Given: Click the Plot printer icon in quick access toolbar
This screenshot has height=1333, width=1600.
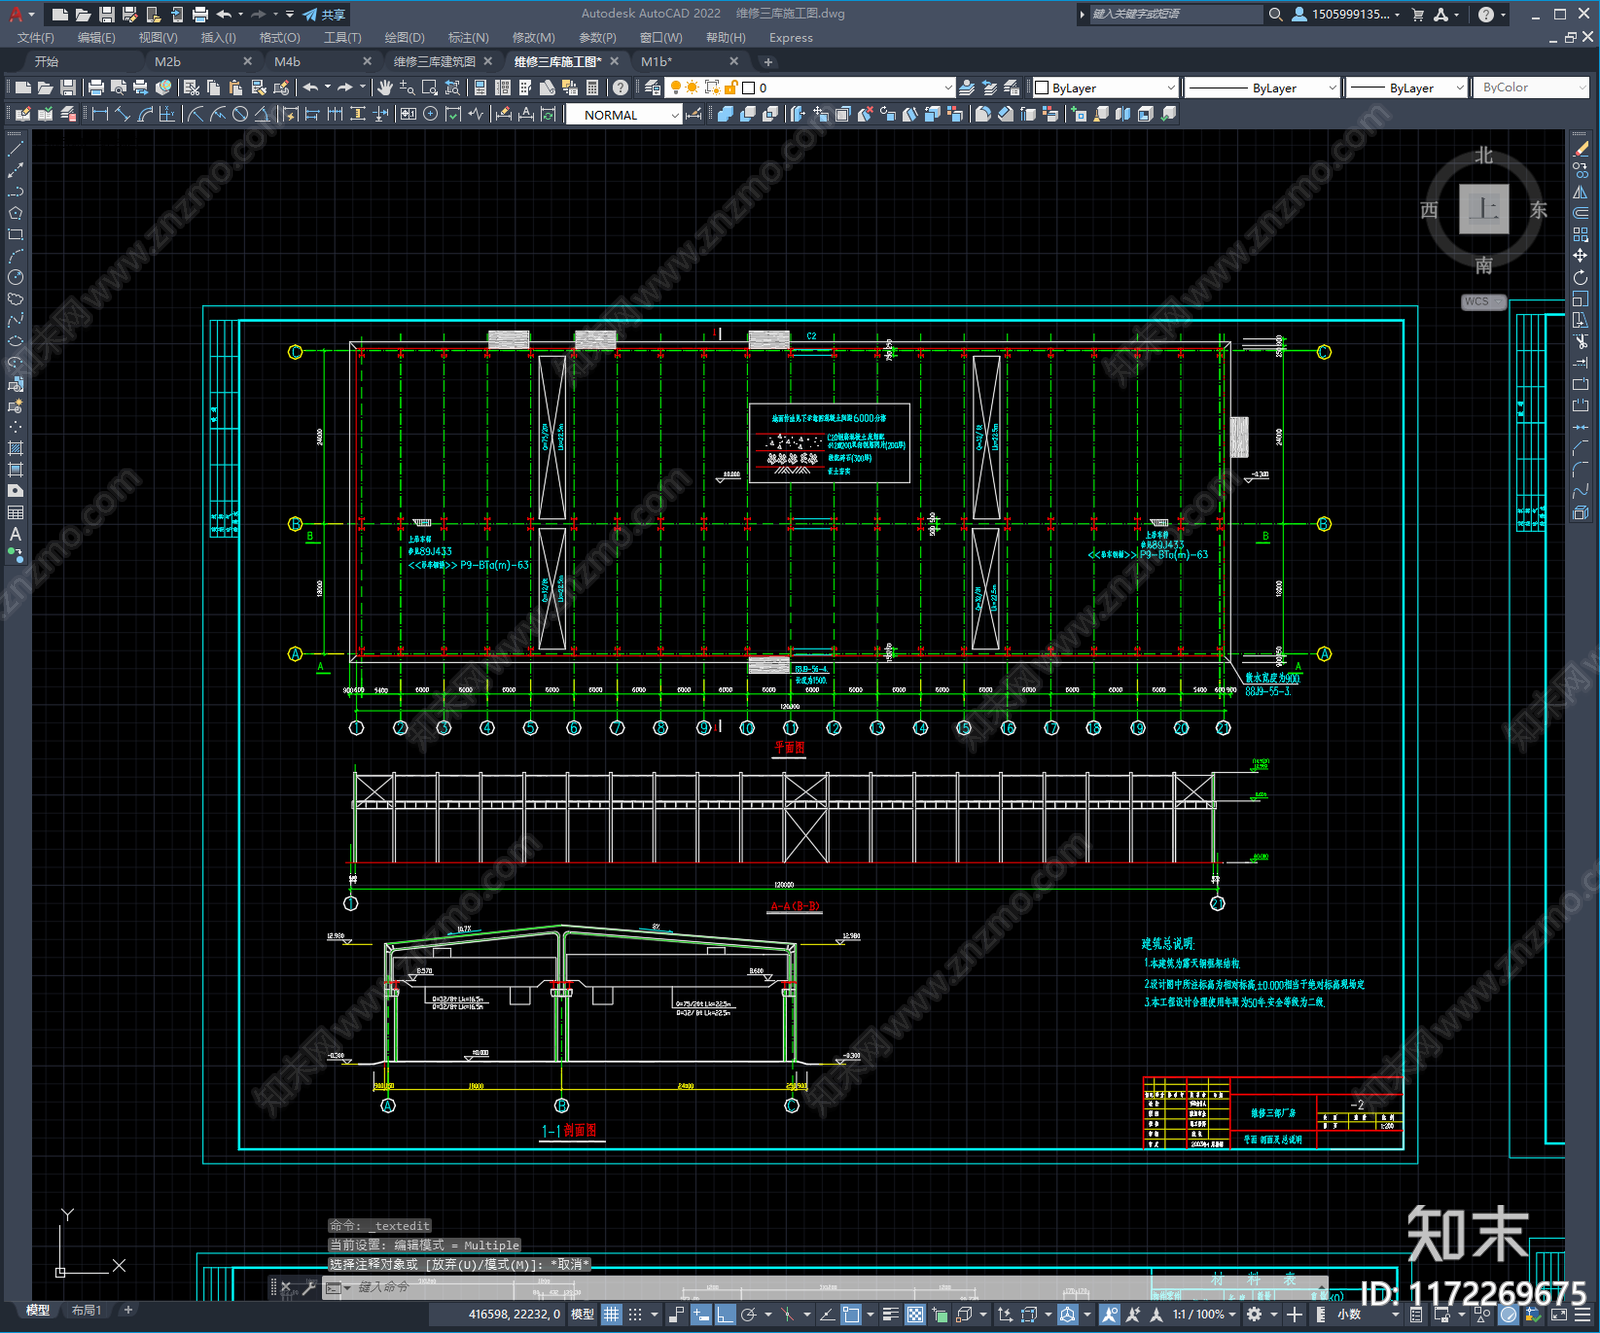Looking at the screenshot, I should coord(200,15).
